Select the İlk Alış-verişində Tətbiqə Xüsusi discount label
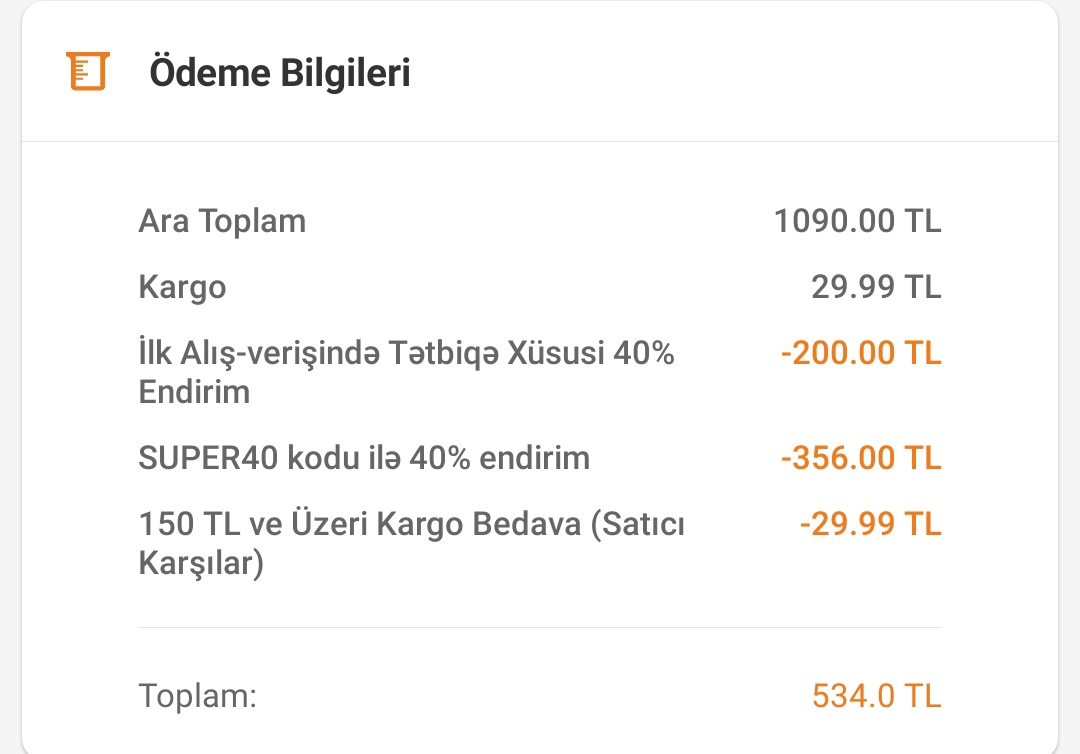The width and height of the screenshot is (1080, 754). (406, 354)
